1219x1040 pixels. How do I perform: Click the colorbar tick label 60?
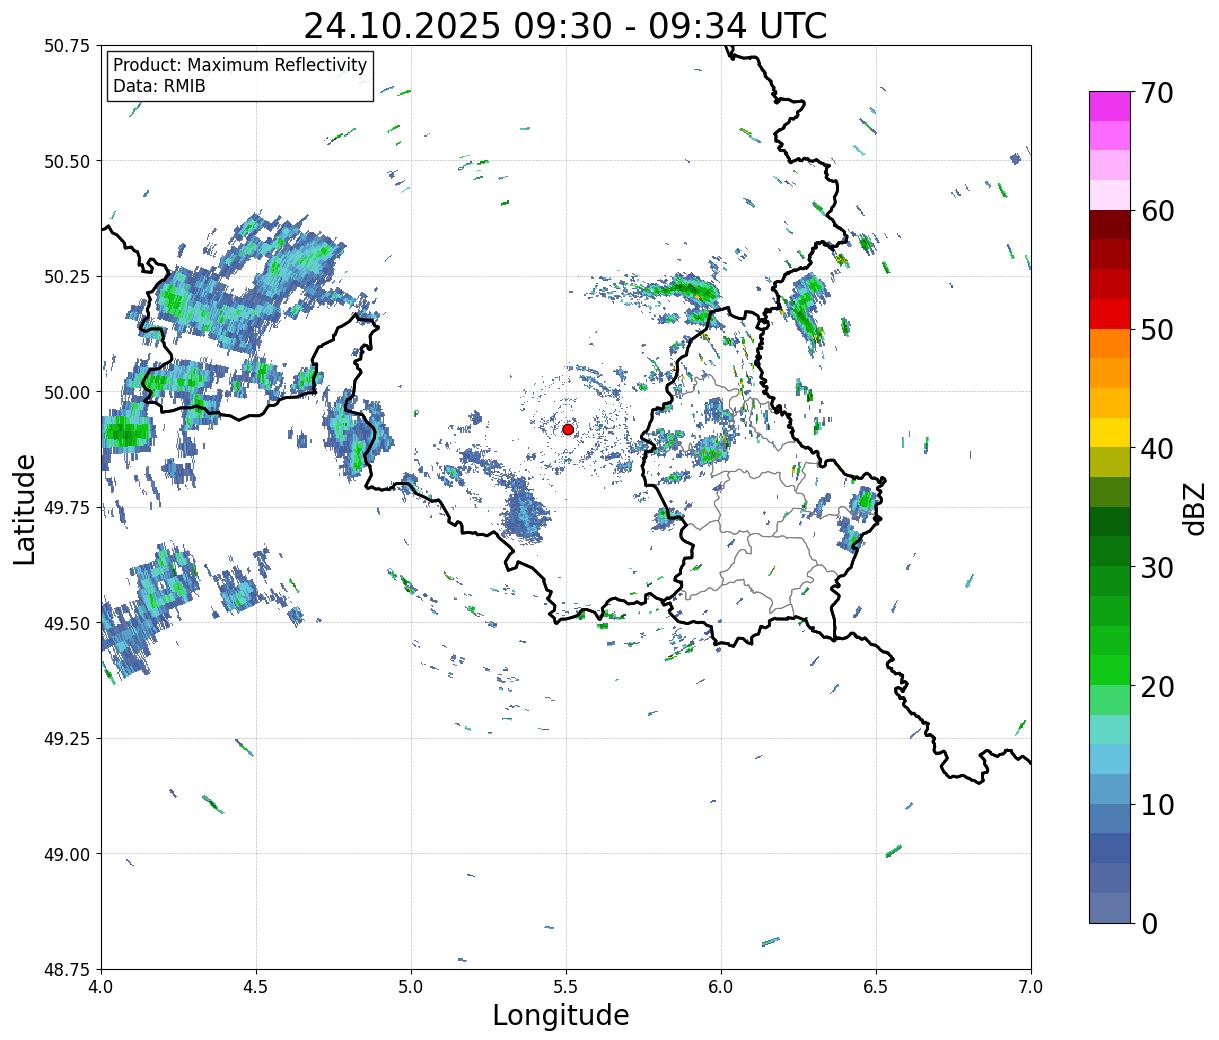click(1157, 211)
